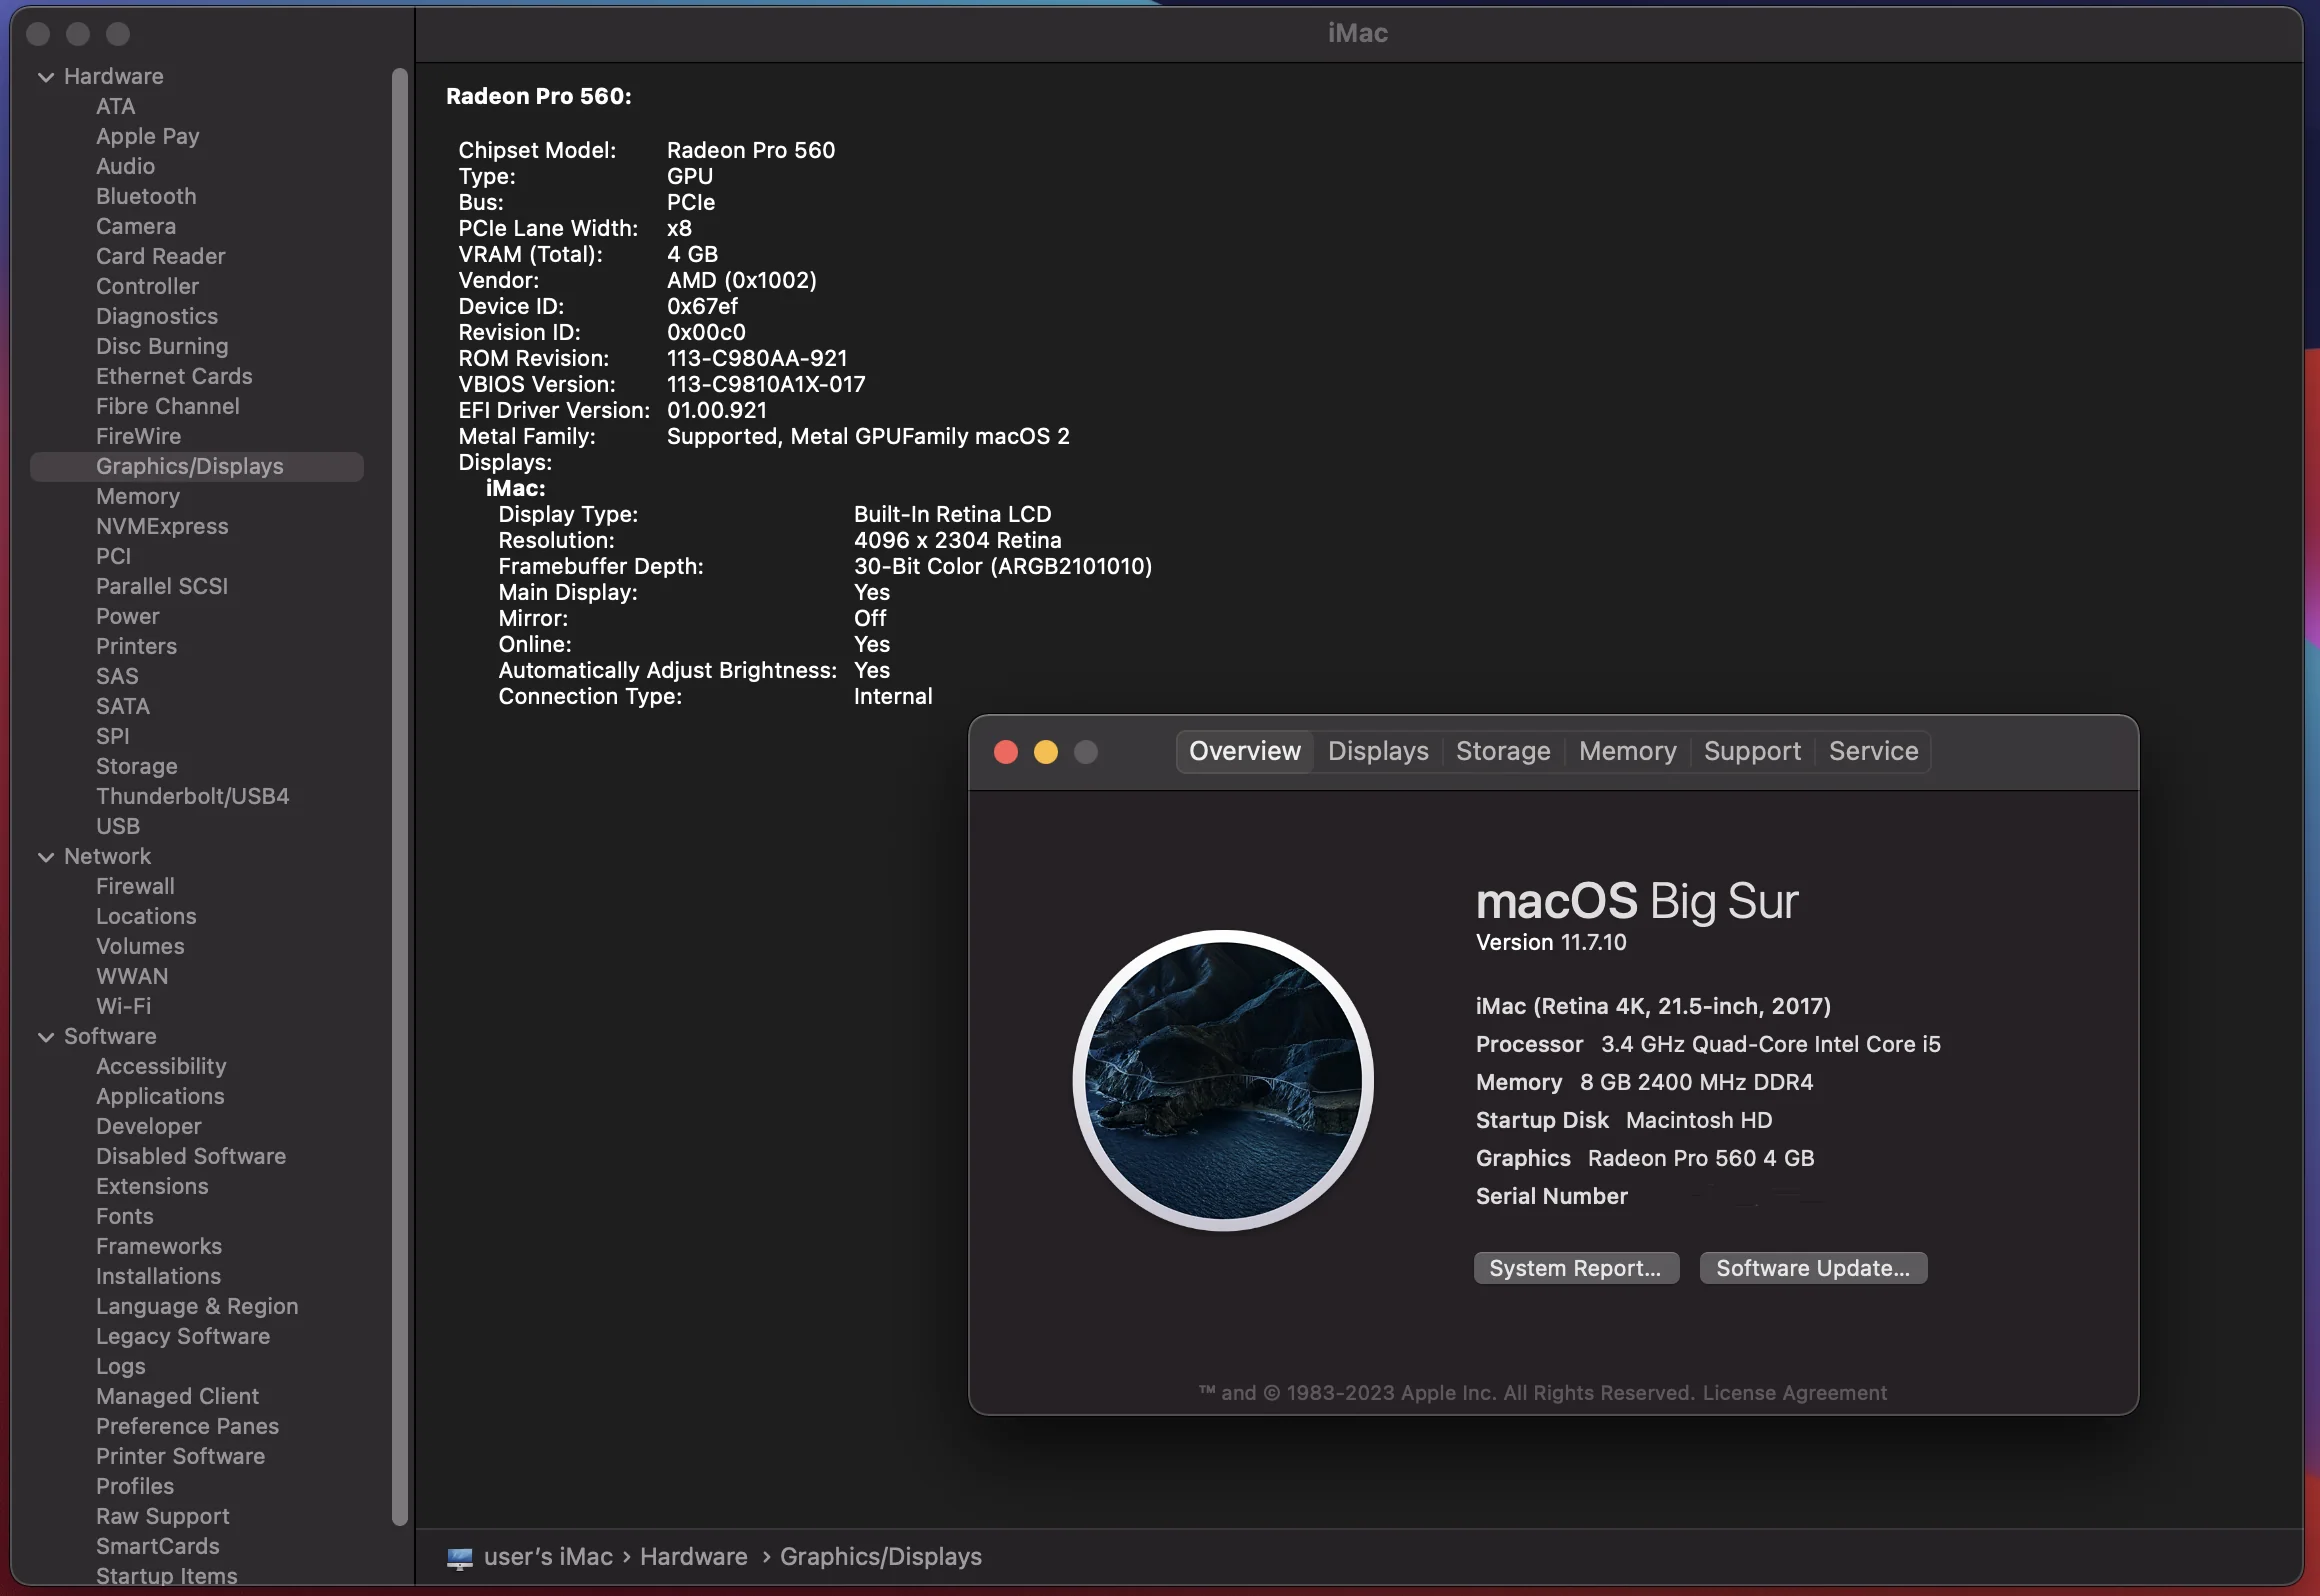Select Thunderbolt/USB4 in the hardware list
Screen dimensions: 2320x1596
click(193, 796)
